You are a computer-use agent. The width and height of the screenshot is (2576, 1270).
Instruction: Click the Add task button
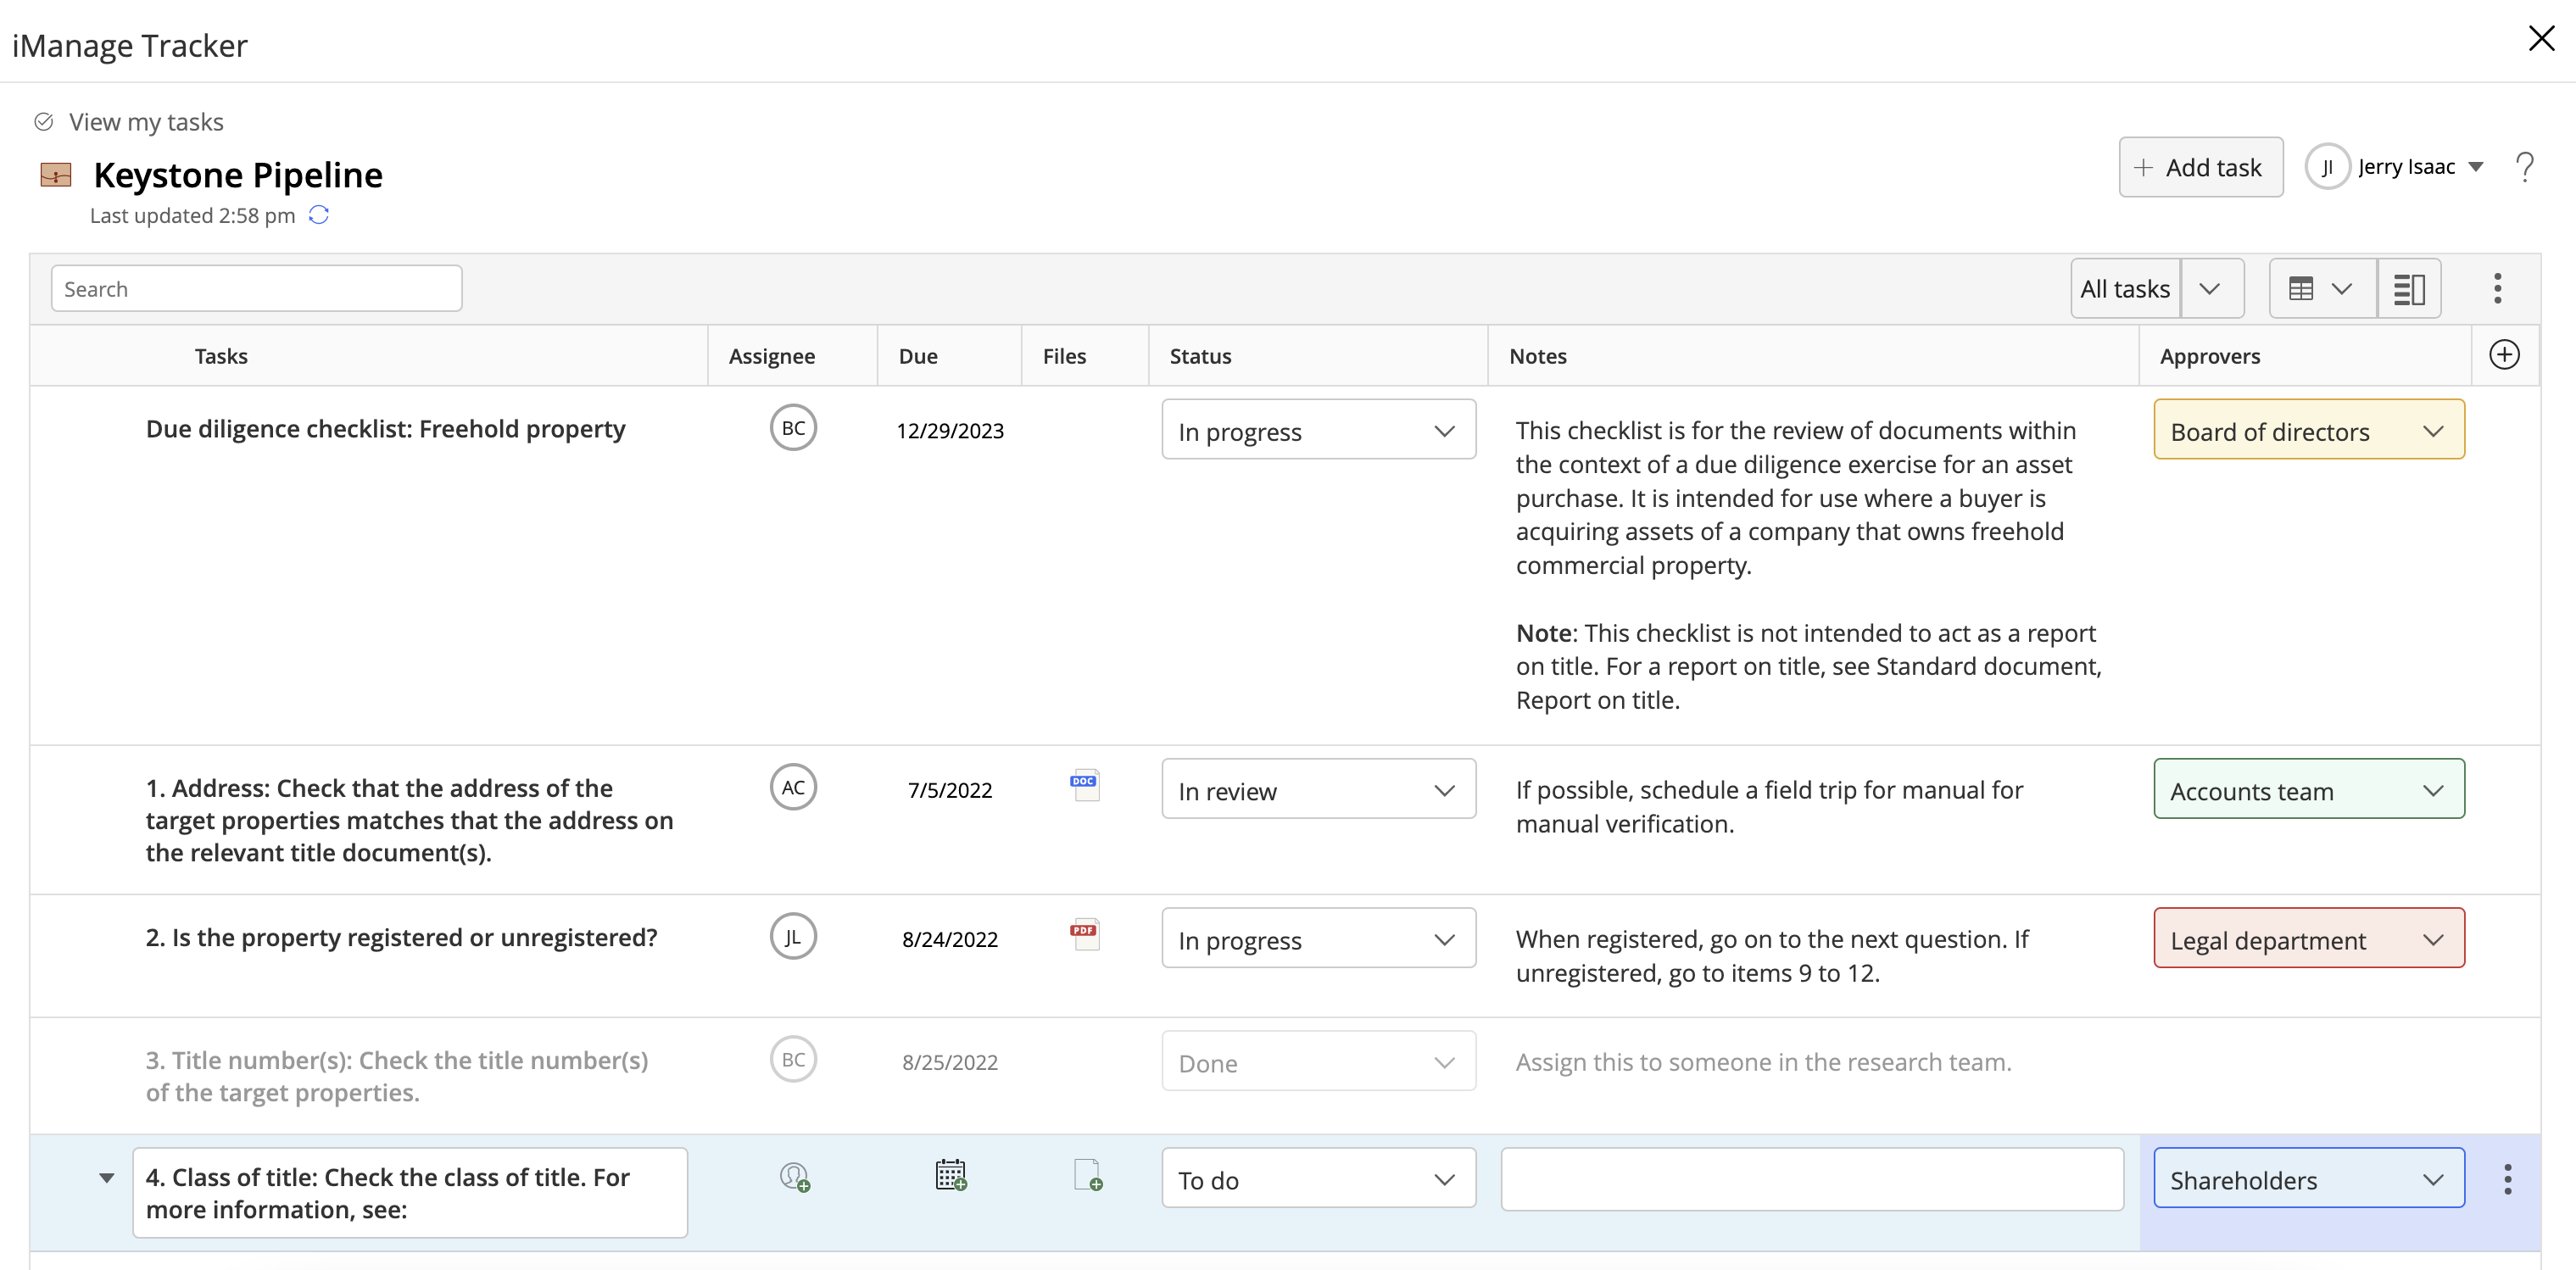(x=2200, y=167)
